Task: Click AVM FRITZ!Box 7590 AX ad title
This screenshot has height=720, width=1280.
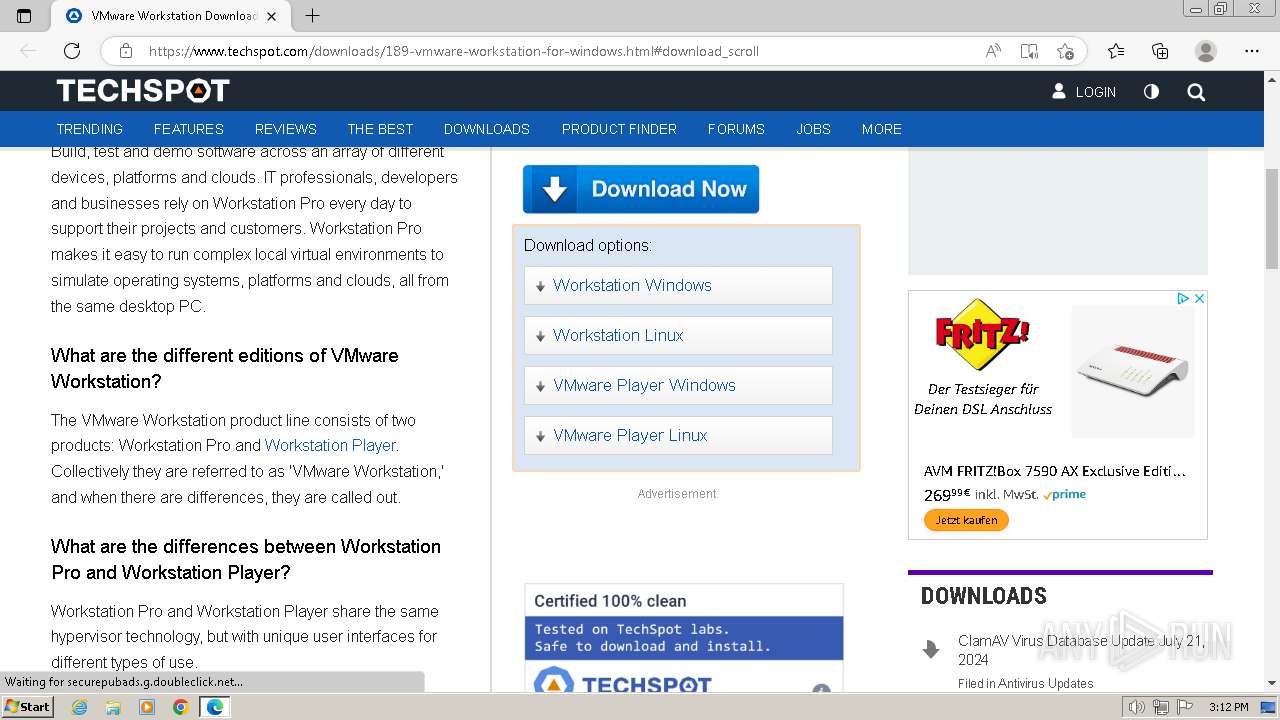Action: coord(1055,471)
